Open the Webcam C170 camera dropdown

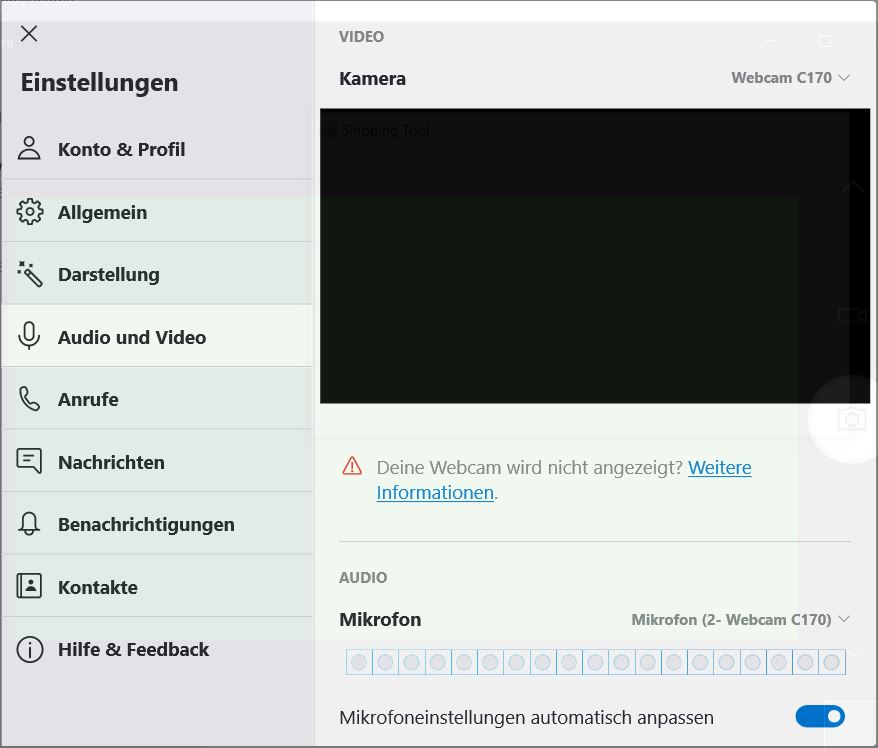790,76
